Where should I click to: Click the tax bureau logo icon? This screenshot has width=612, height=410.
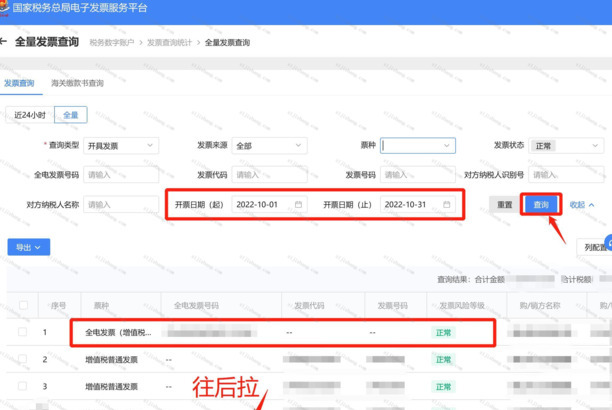(x=5, y=7)
